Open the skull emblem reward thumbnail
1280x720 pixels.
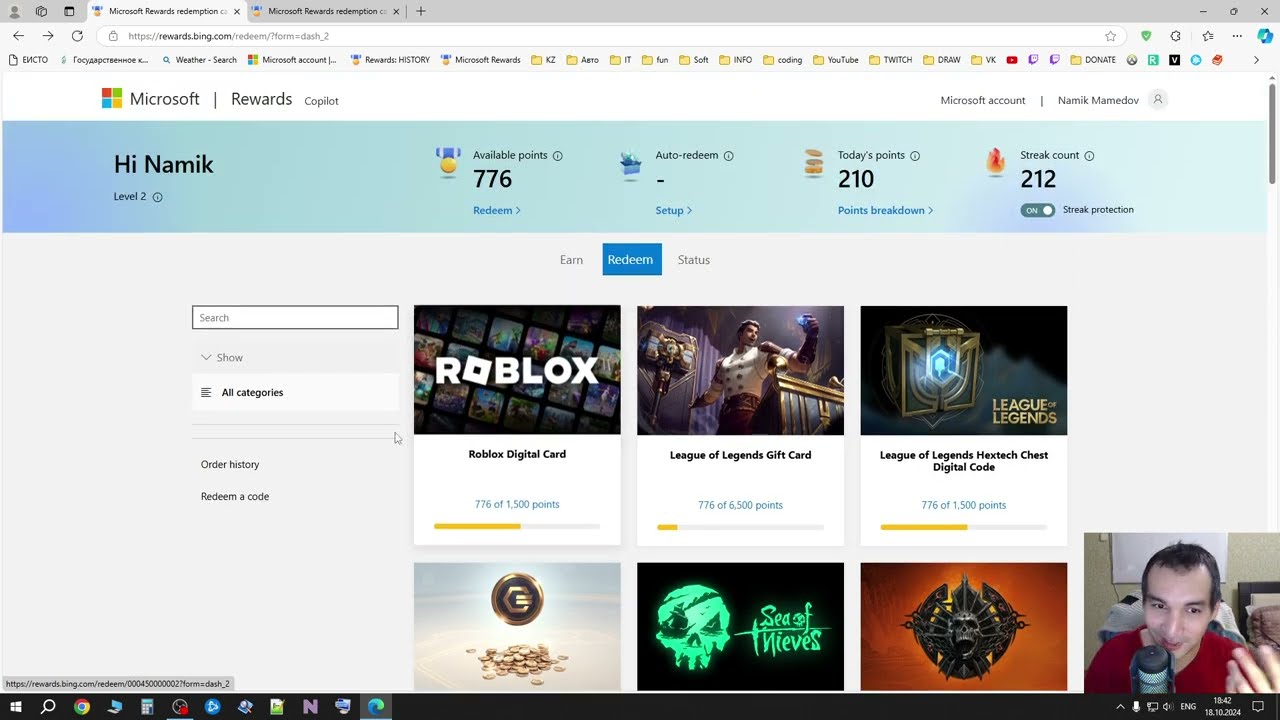pyautogui.click(x=963, y=627)
